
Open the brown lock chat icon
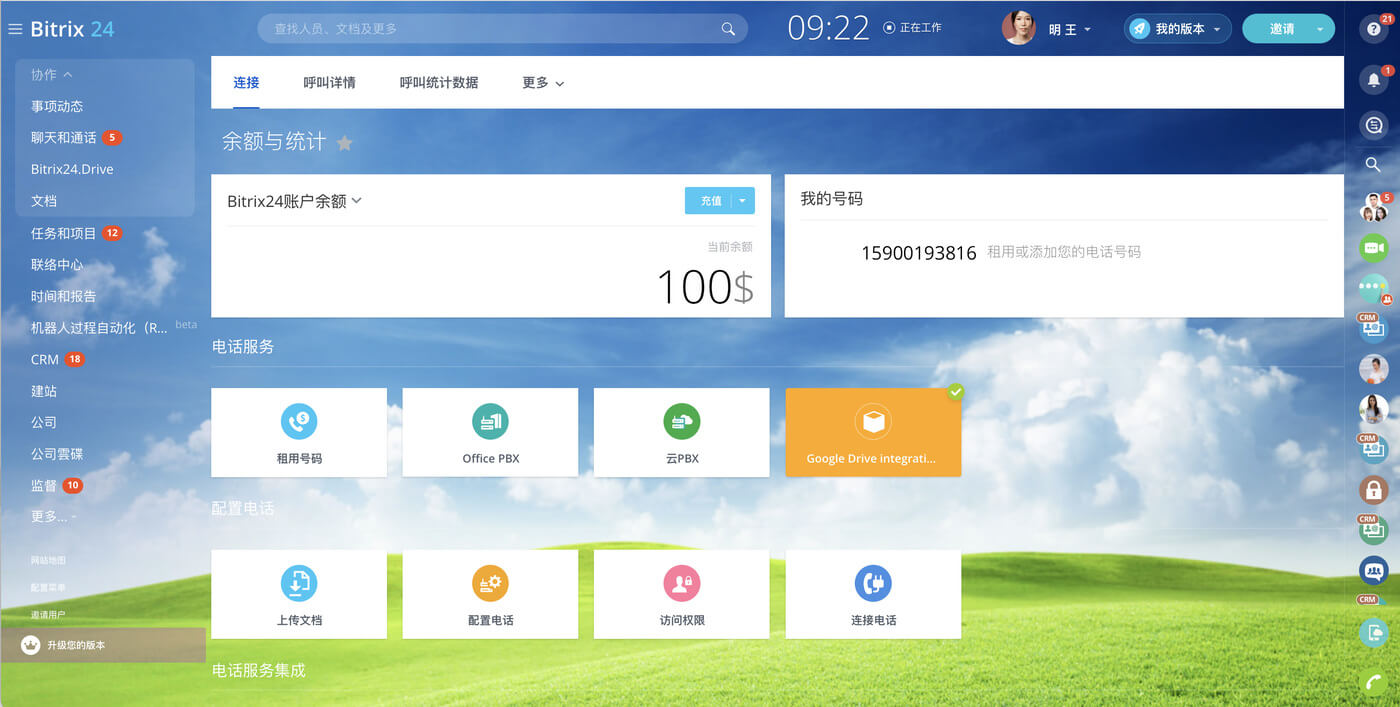(1374, 489)
